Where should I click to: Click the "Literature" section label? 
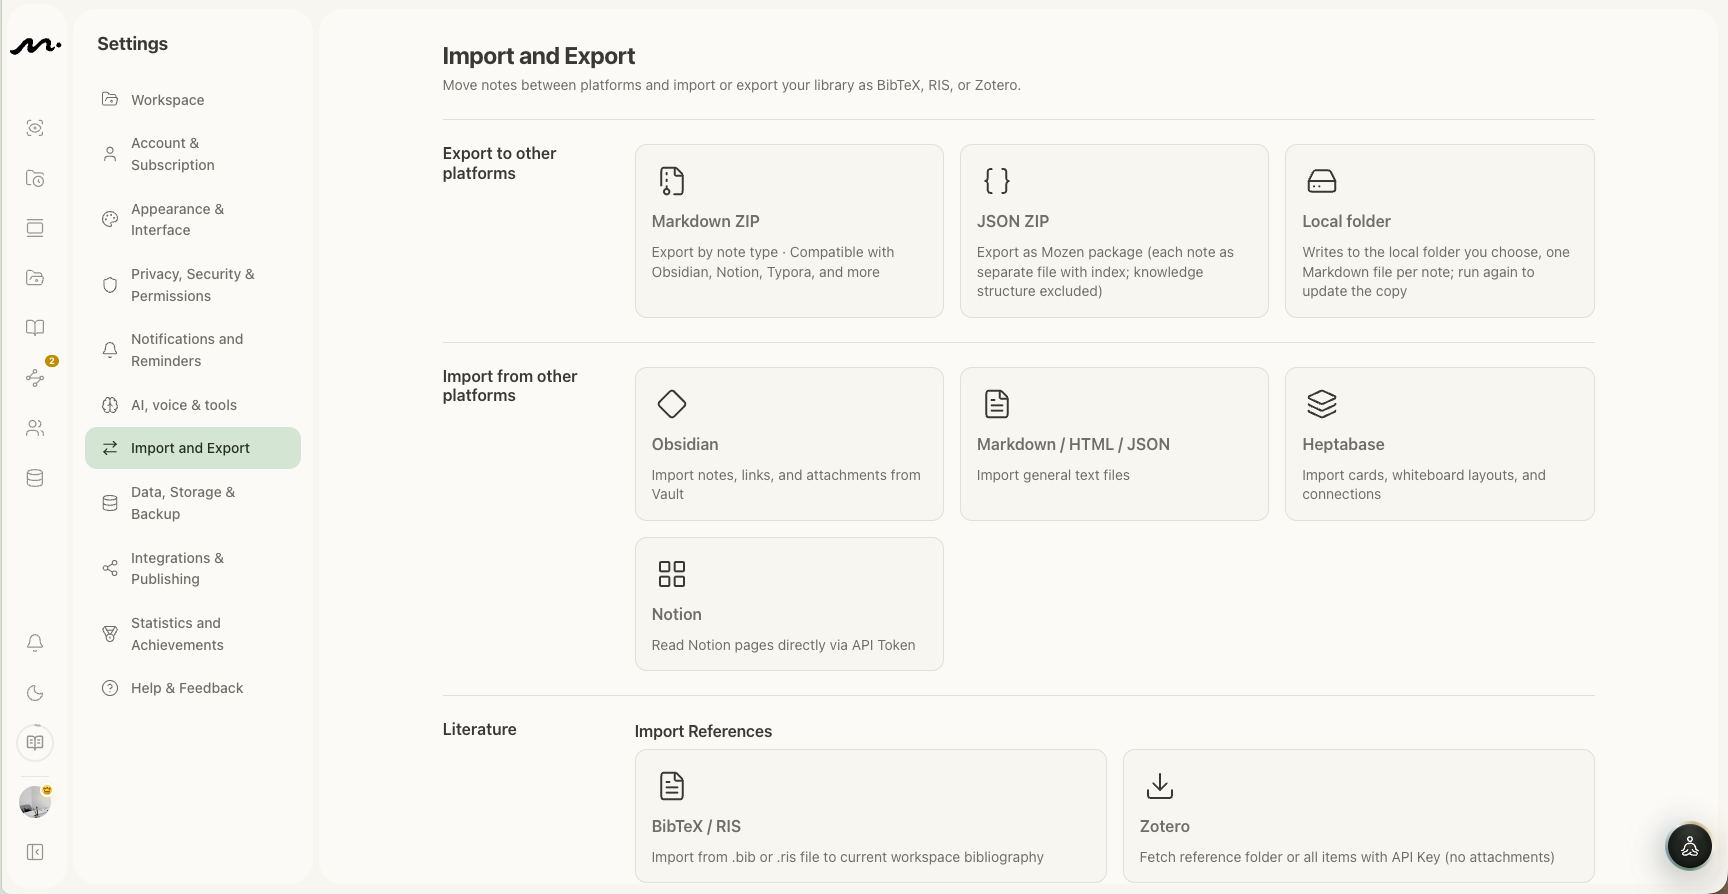point(480,729)
